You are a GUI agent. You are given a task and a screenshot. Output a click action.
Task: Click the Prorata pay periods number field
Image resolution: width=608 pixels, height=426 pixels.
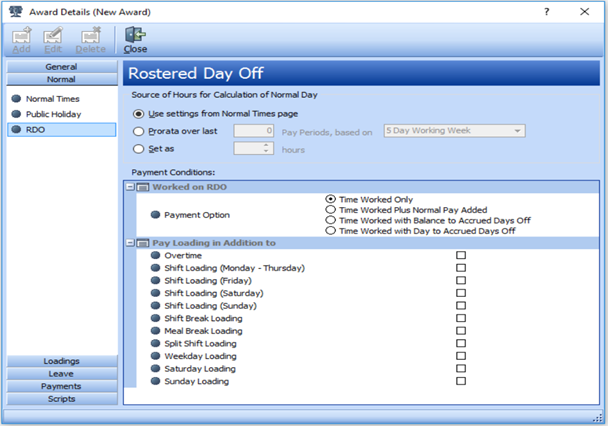point(254,131)
